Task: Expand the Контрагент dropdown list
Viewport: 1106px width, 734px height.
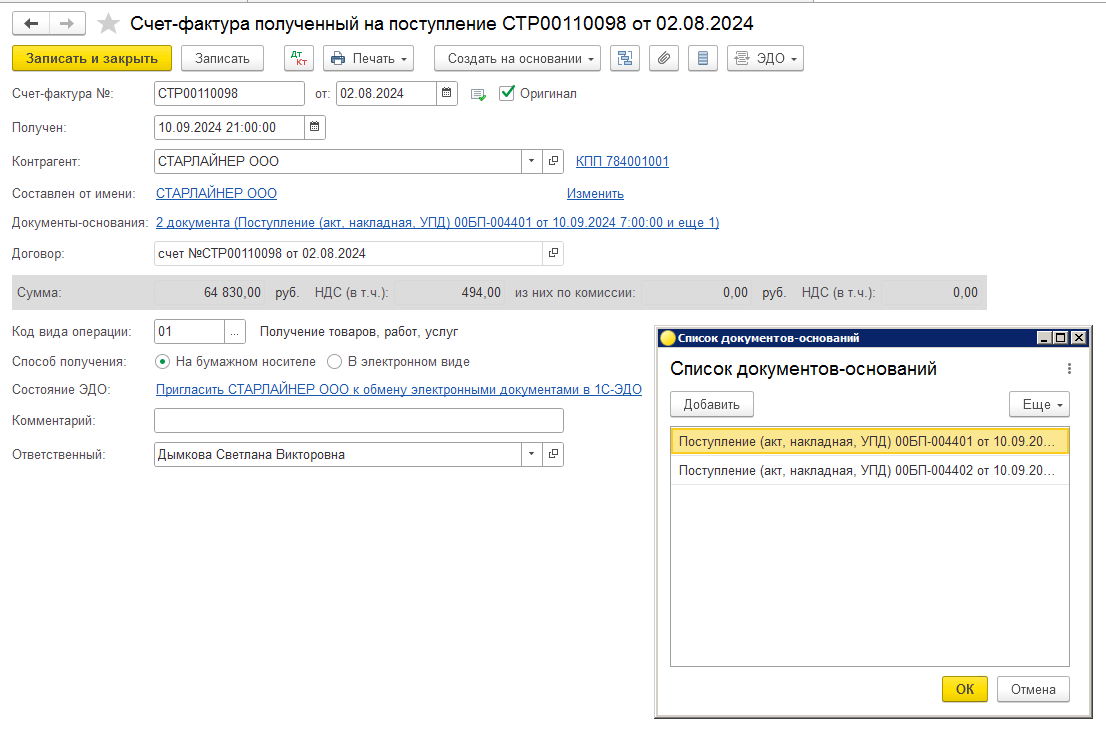Action: coord(530,161)
